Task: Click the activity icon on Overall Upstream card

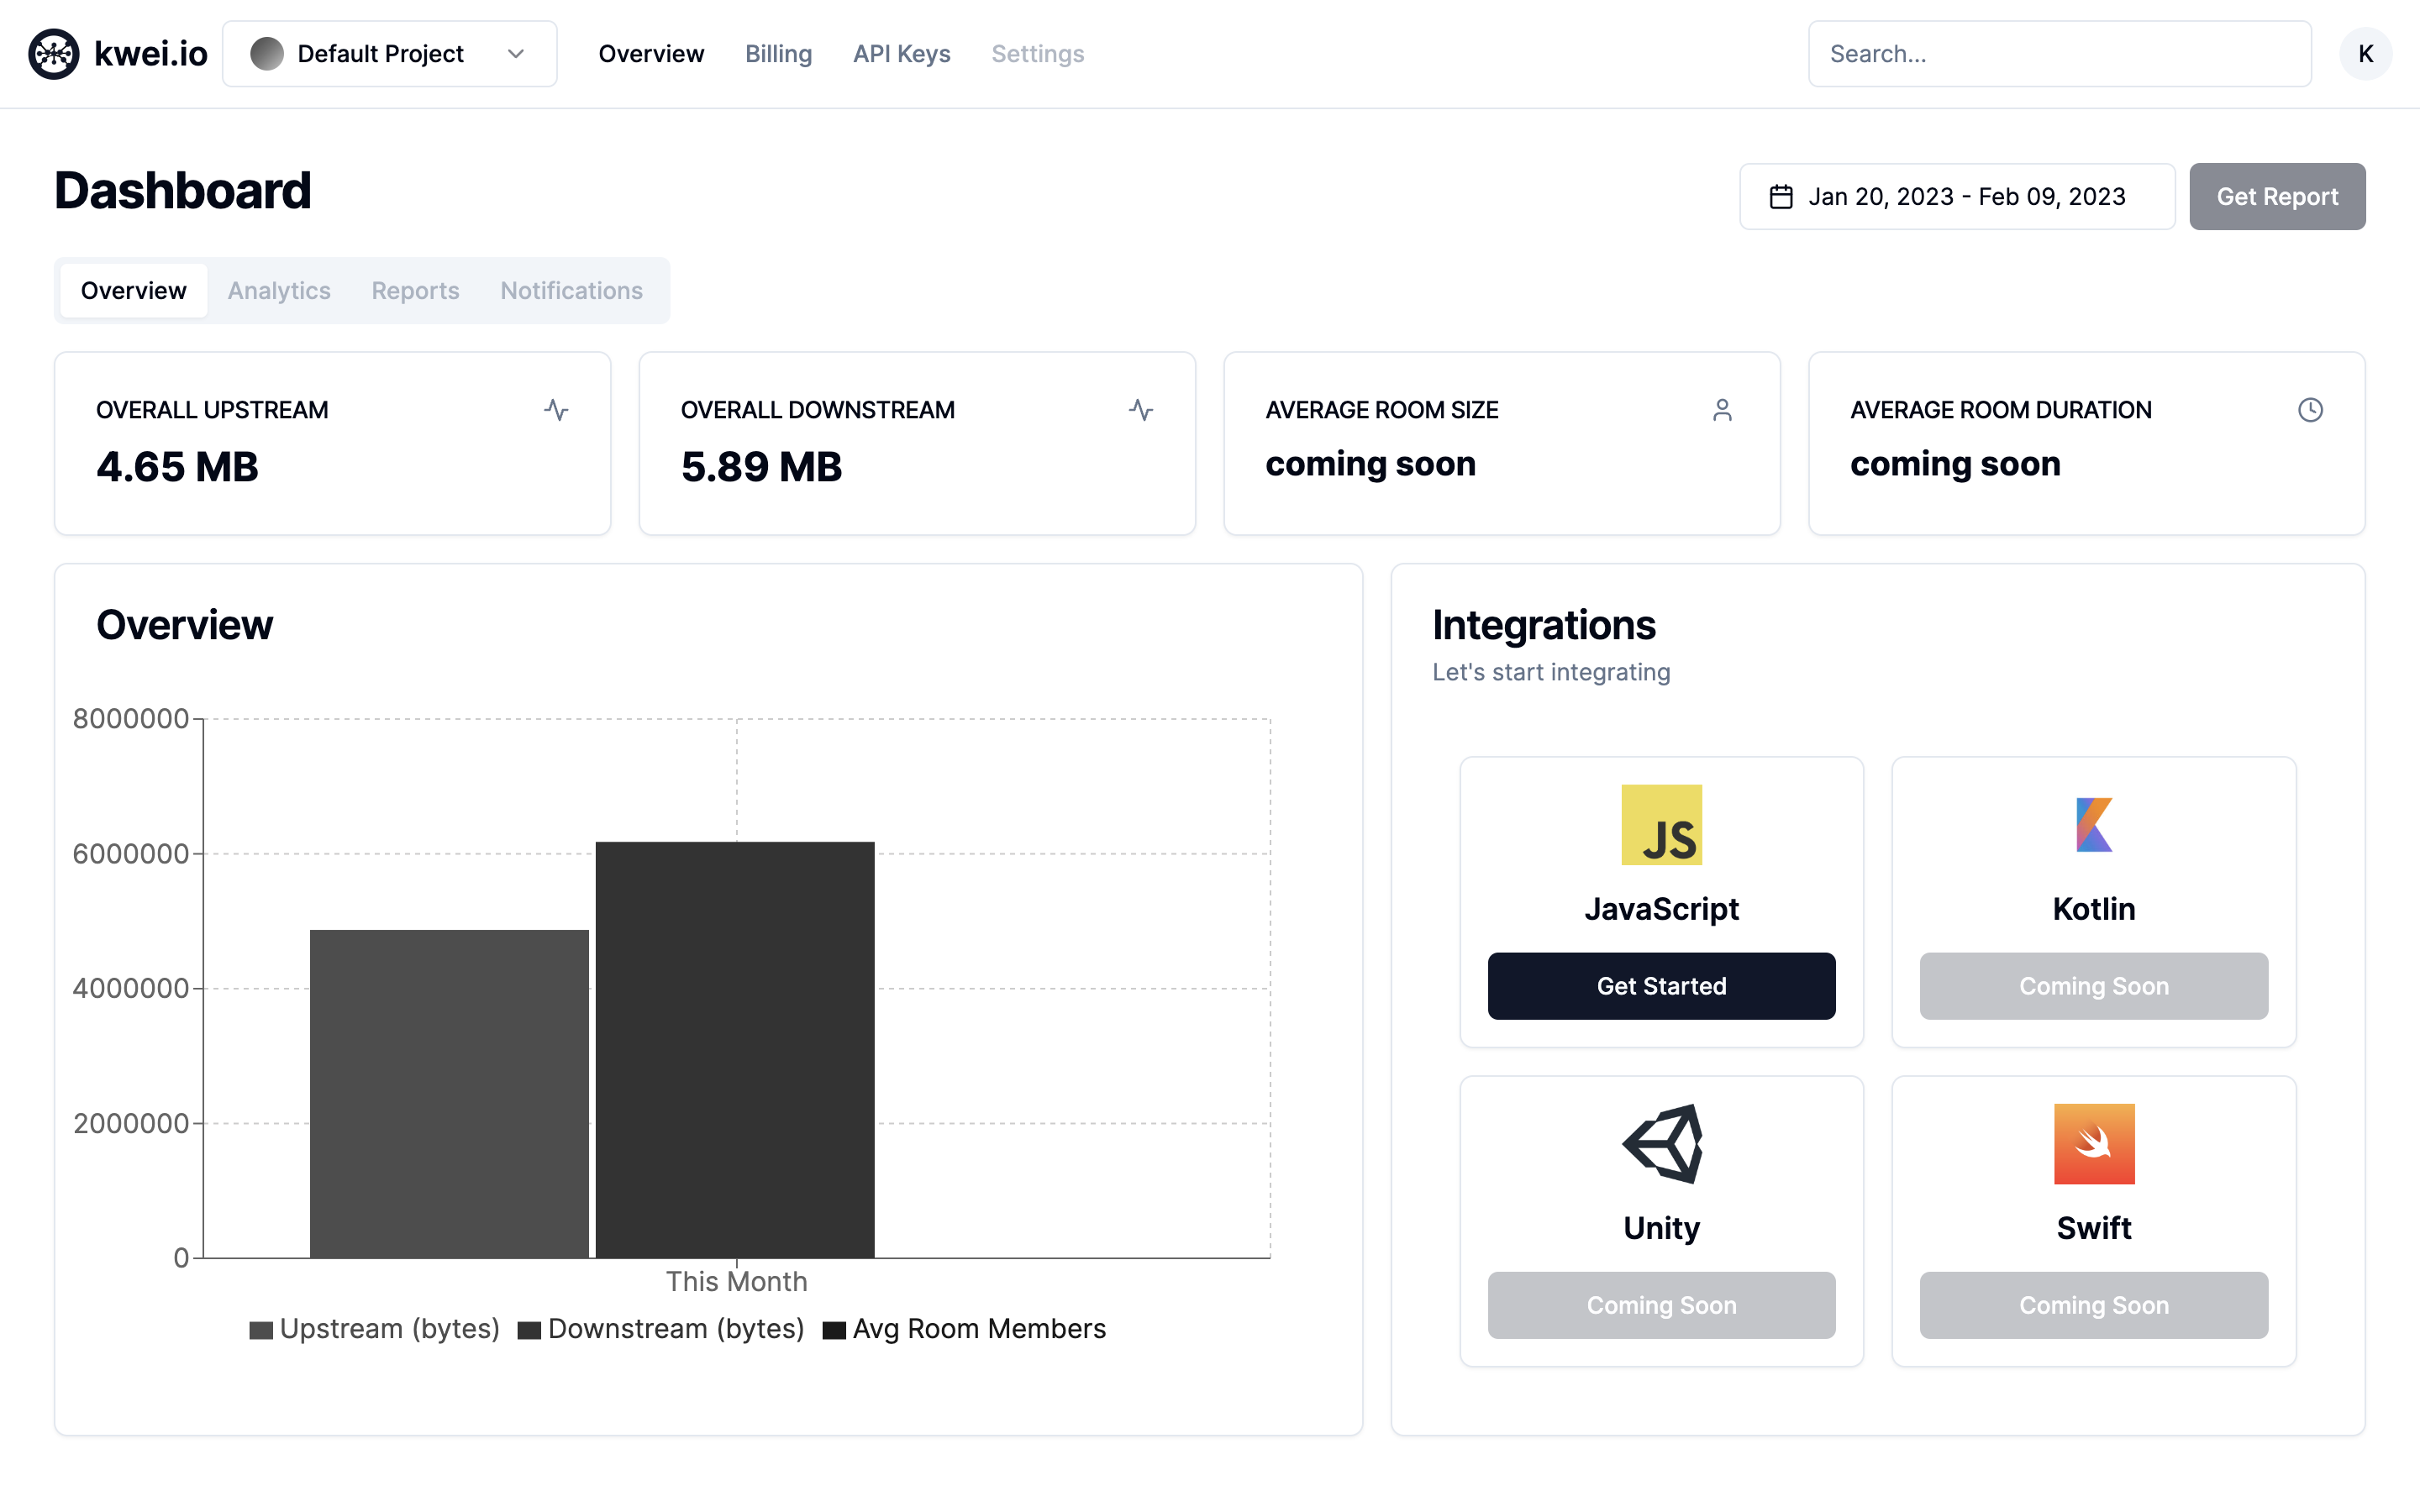Action: point(556,410)
